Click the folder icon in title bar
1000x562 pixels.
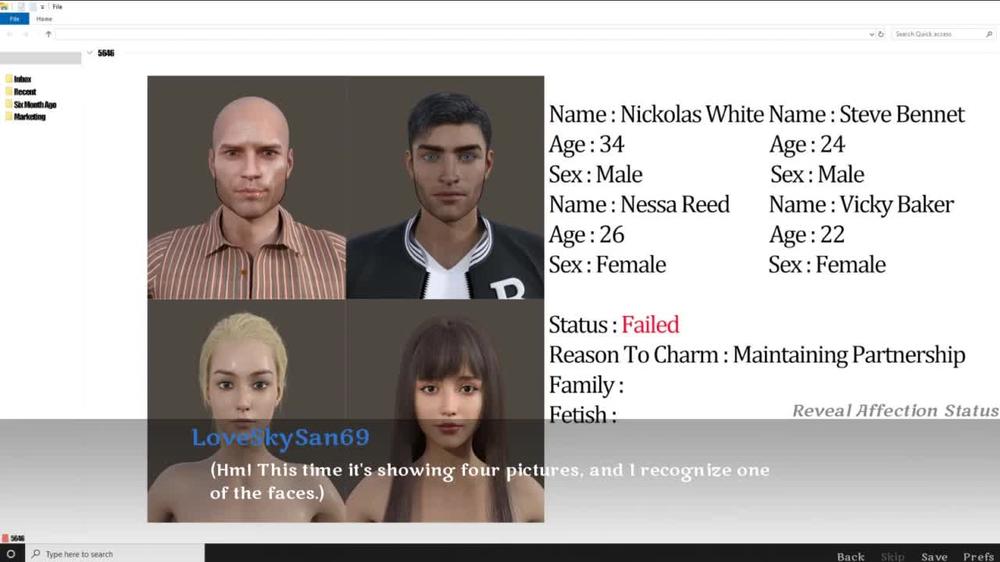(4, 6)
